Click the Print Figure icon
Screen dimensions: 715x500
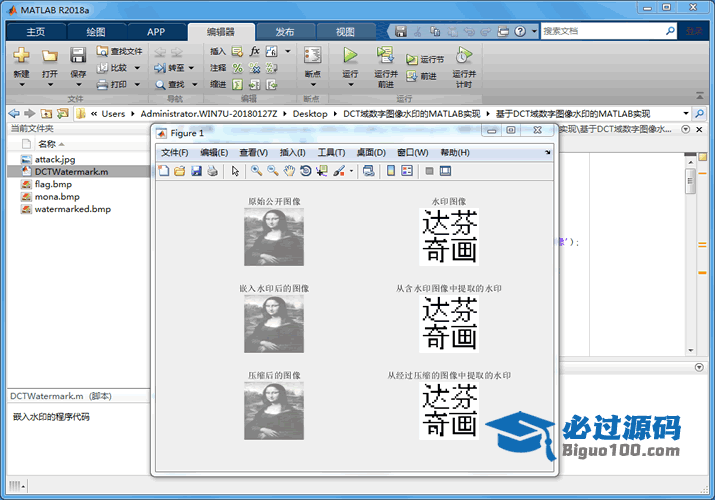pos(212,171)
